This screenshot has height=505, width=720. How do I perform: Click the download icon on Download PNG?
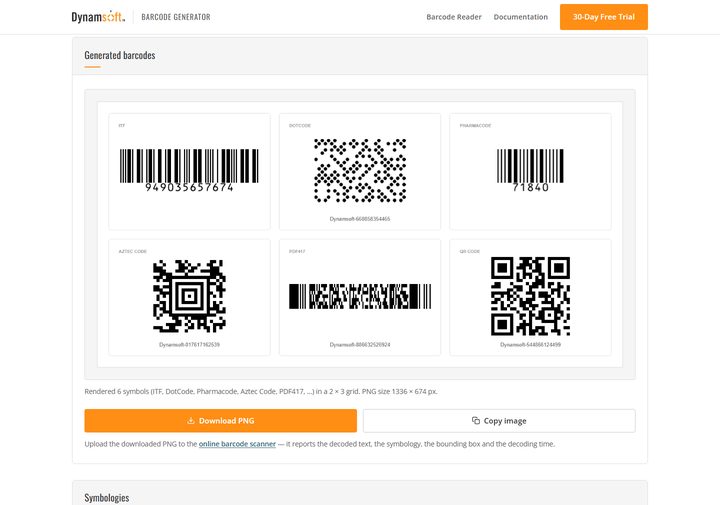coord(191,421)
